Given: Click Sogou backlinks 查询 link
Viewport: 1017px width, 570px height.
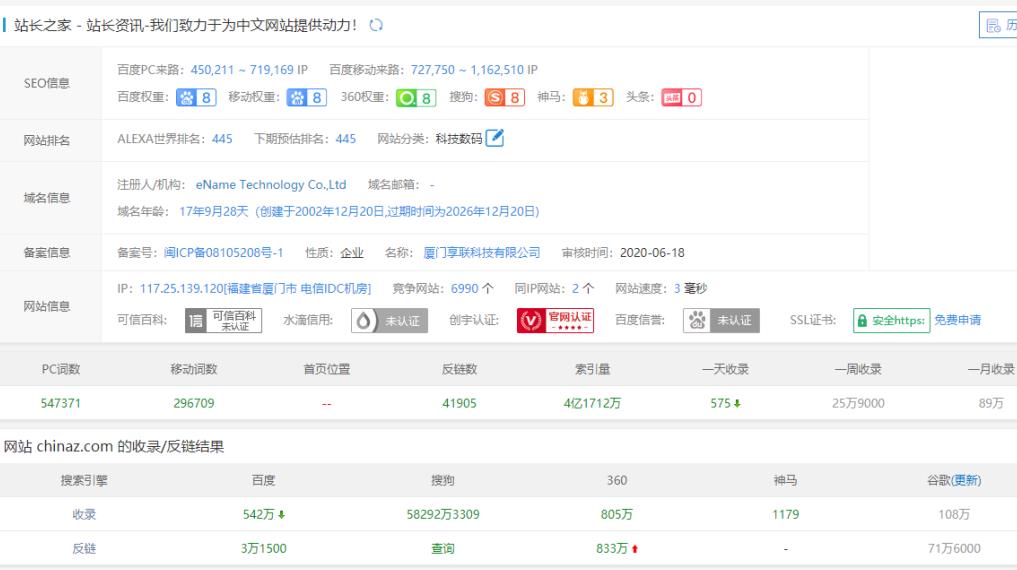Looking at the screenshot, I should [443, 549].
